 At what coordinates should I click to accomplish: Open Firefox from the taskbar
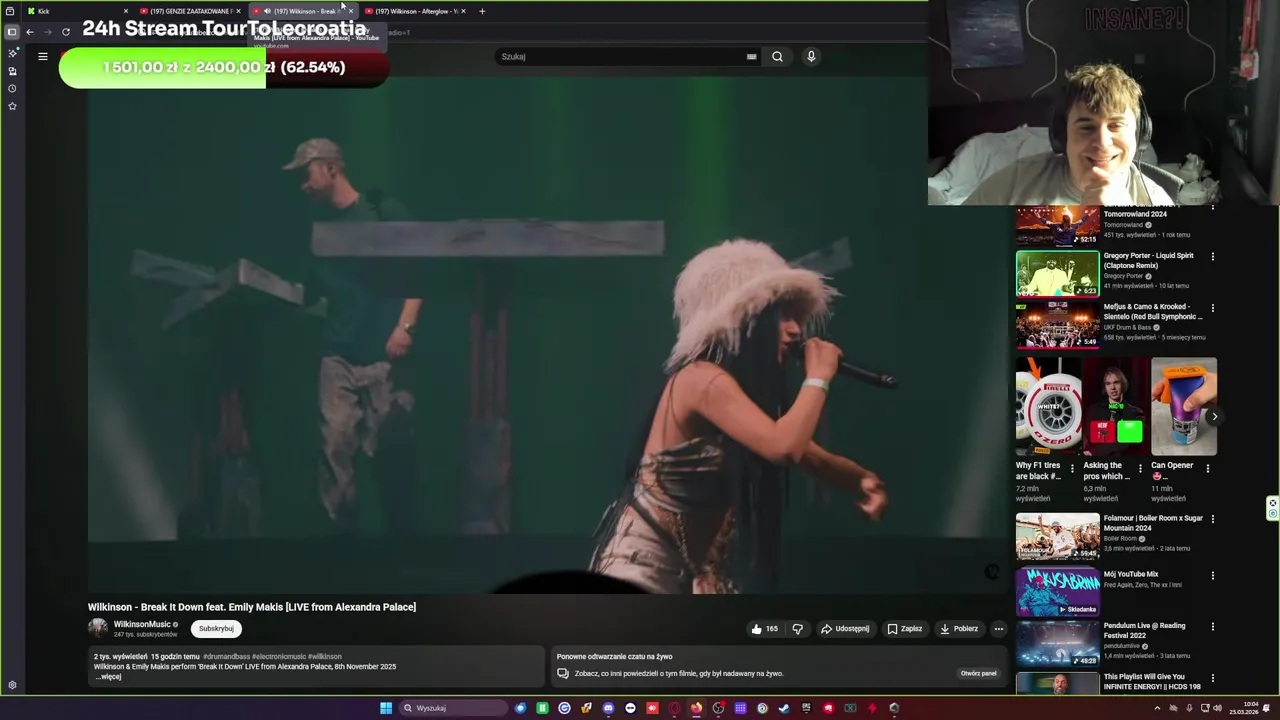click(x=696, y=708)
